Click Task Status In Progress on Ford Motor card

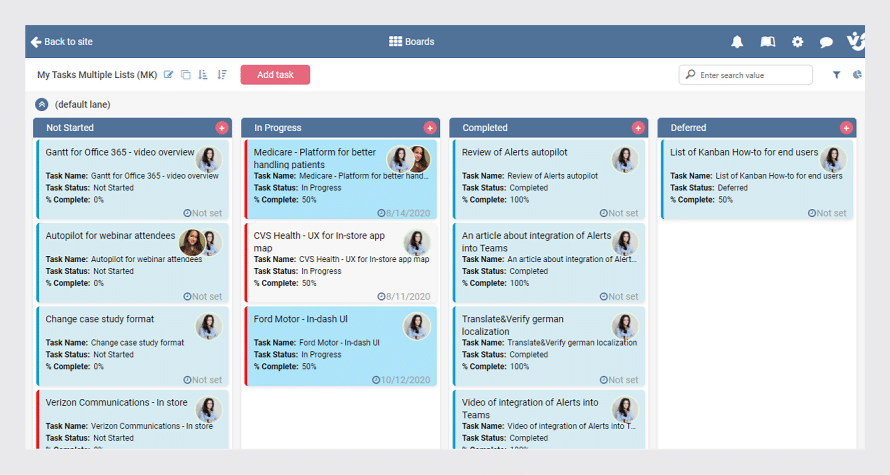pyautogui.click(x=297, y=355)
